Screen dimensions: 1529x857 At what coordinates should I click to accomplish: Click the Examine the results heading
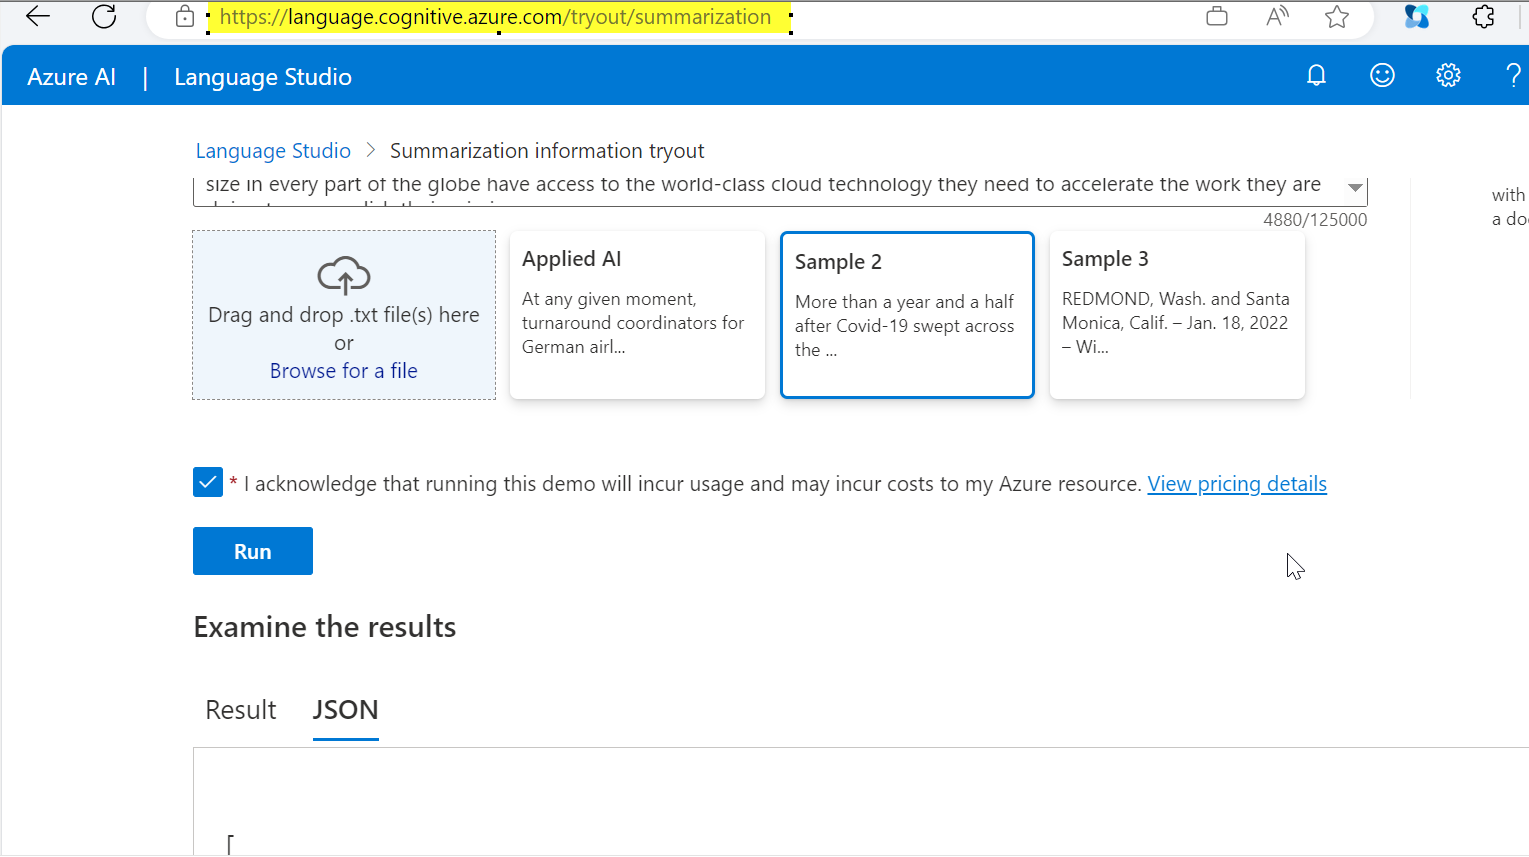pos(325,627)
